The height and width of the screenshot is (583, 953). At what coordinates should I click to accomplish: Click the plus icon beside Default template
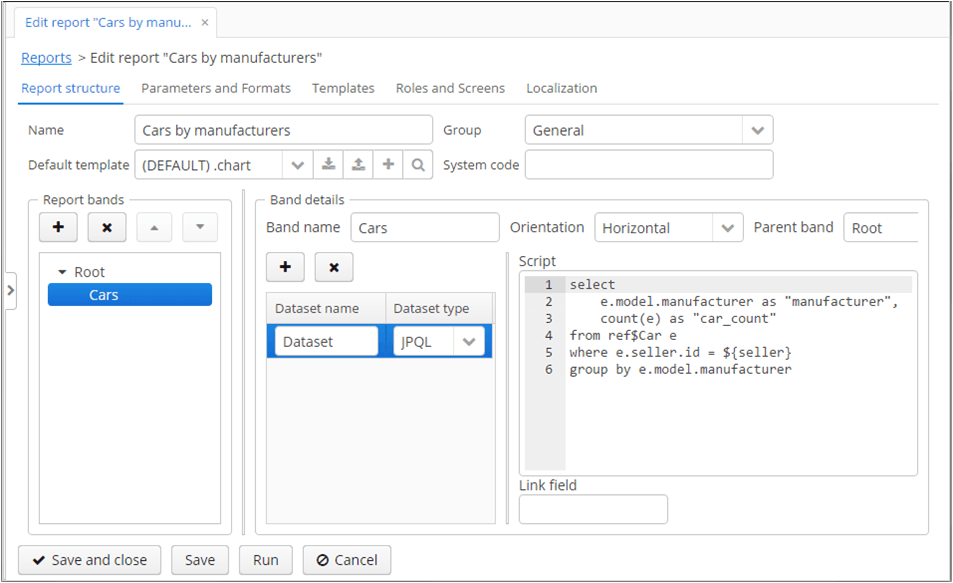pos(388,165)
